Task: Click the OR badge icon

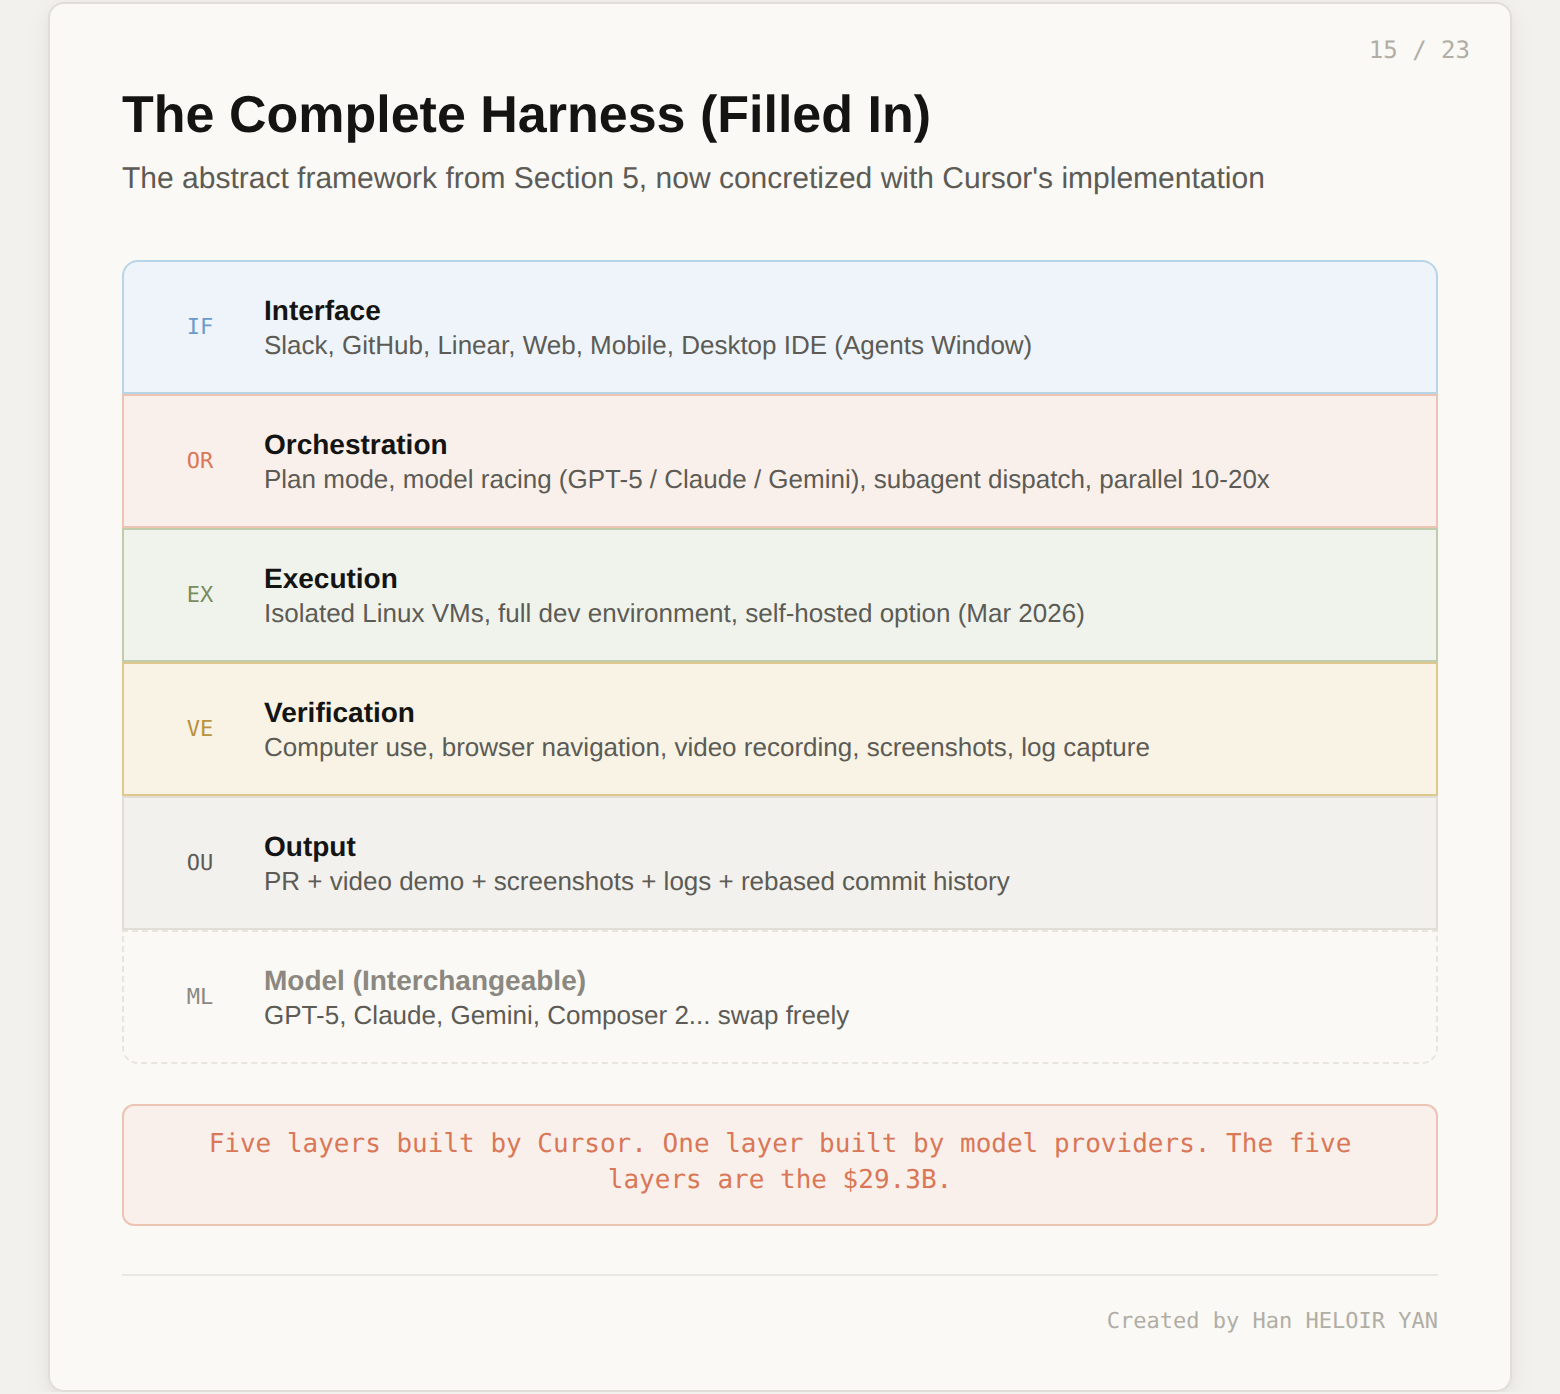Action: tap(200, 461)
